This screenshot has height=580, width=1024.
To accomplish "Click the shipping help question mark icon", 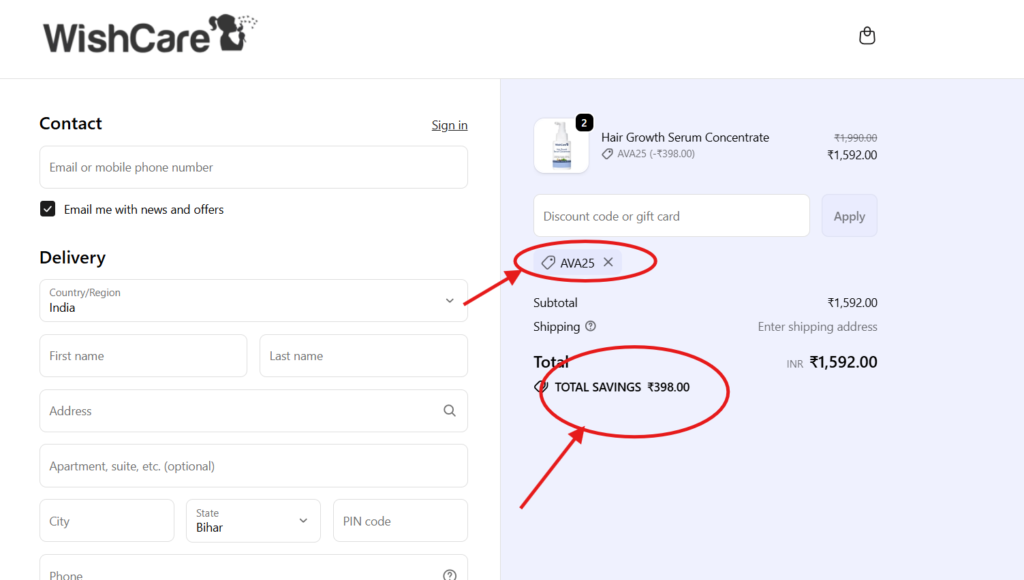I will (x=590, y=326).
